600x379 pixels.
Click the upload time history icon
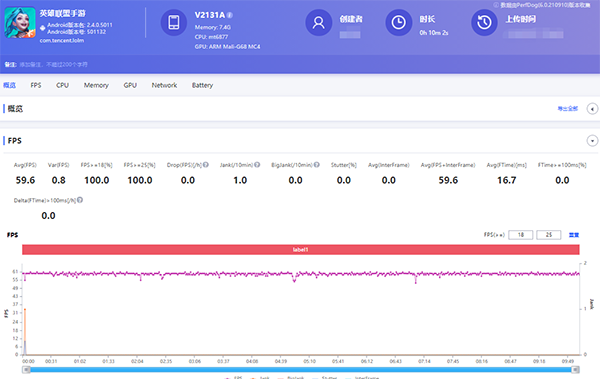(x=484, y=23)
